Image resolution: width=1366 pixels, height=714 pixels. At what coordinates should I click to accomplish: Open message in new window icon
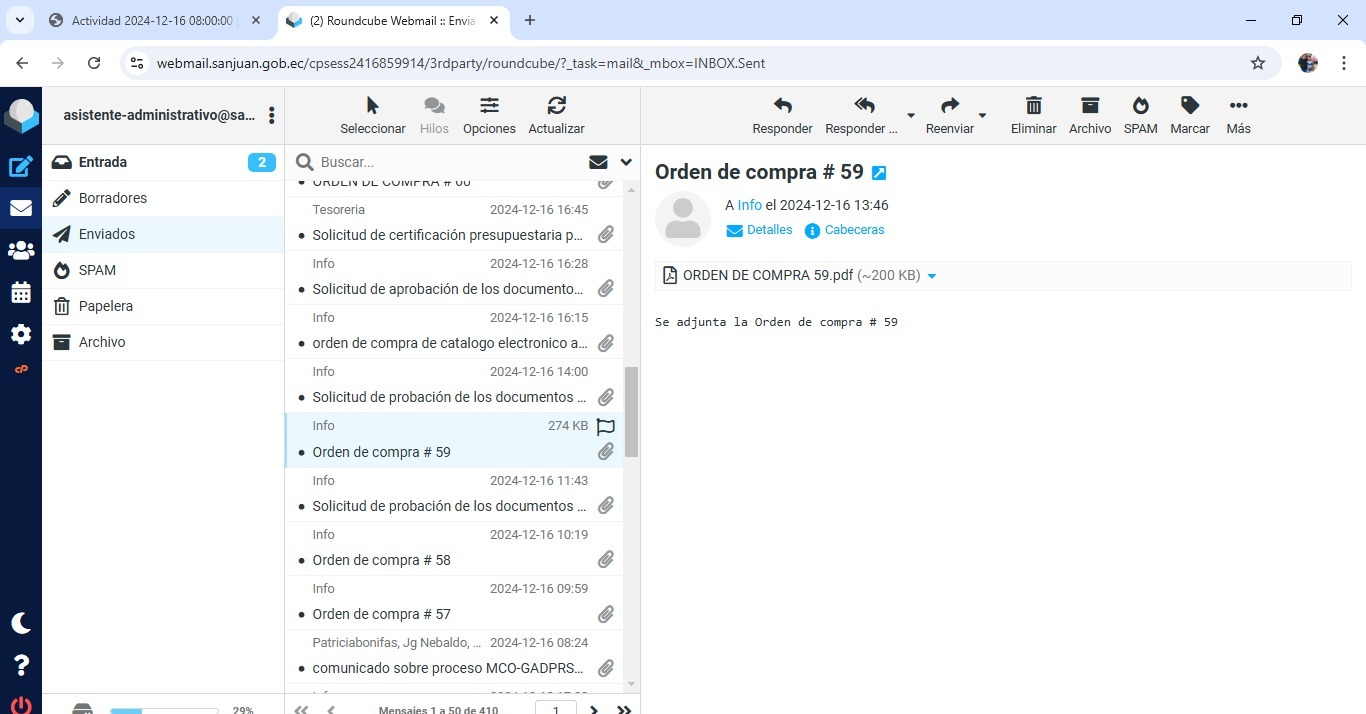pos(879,173)
